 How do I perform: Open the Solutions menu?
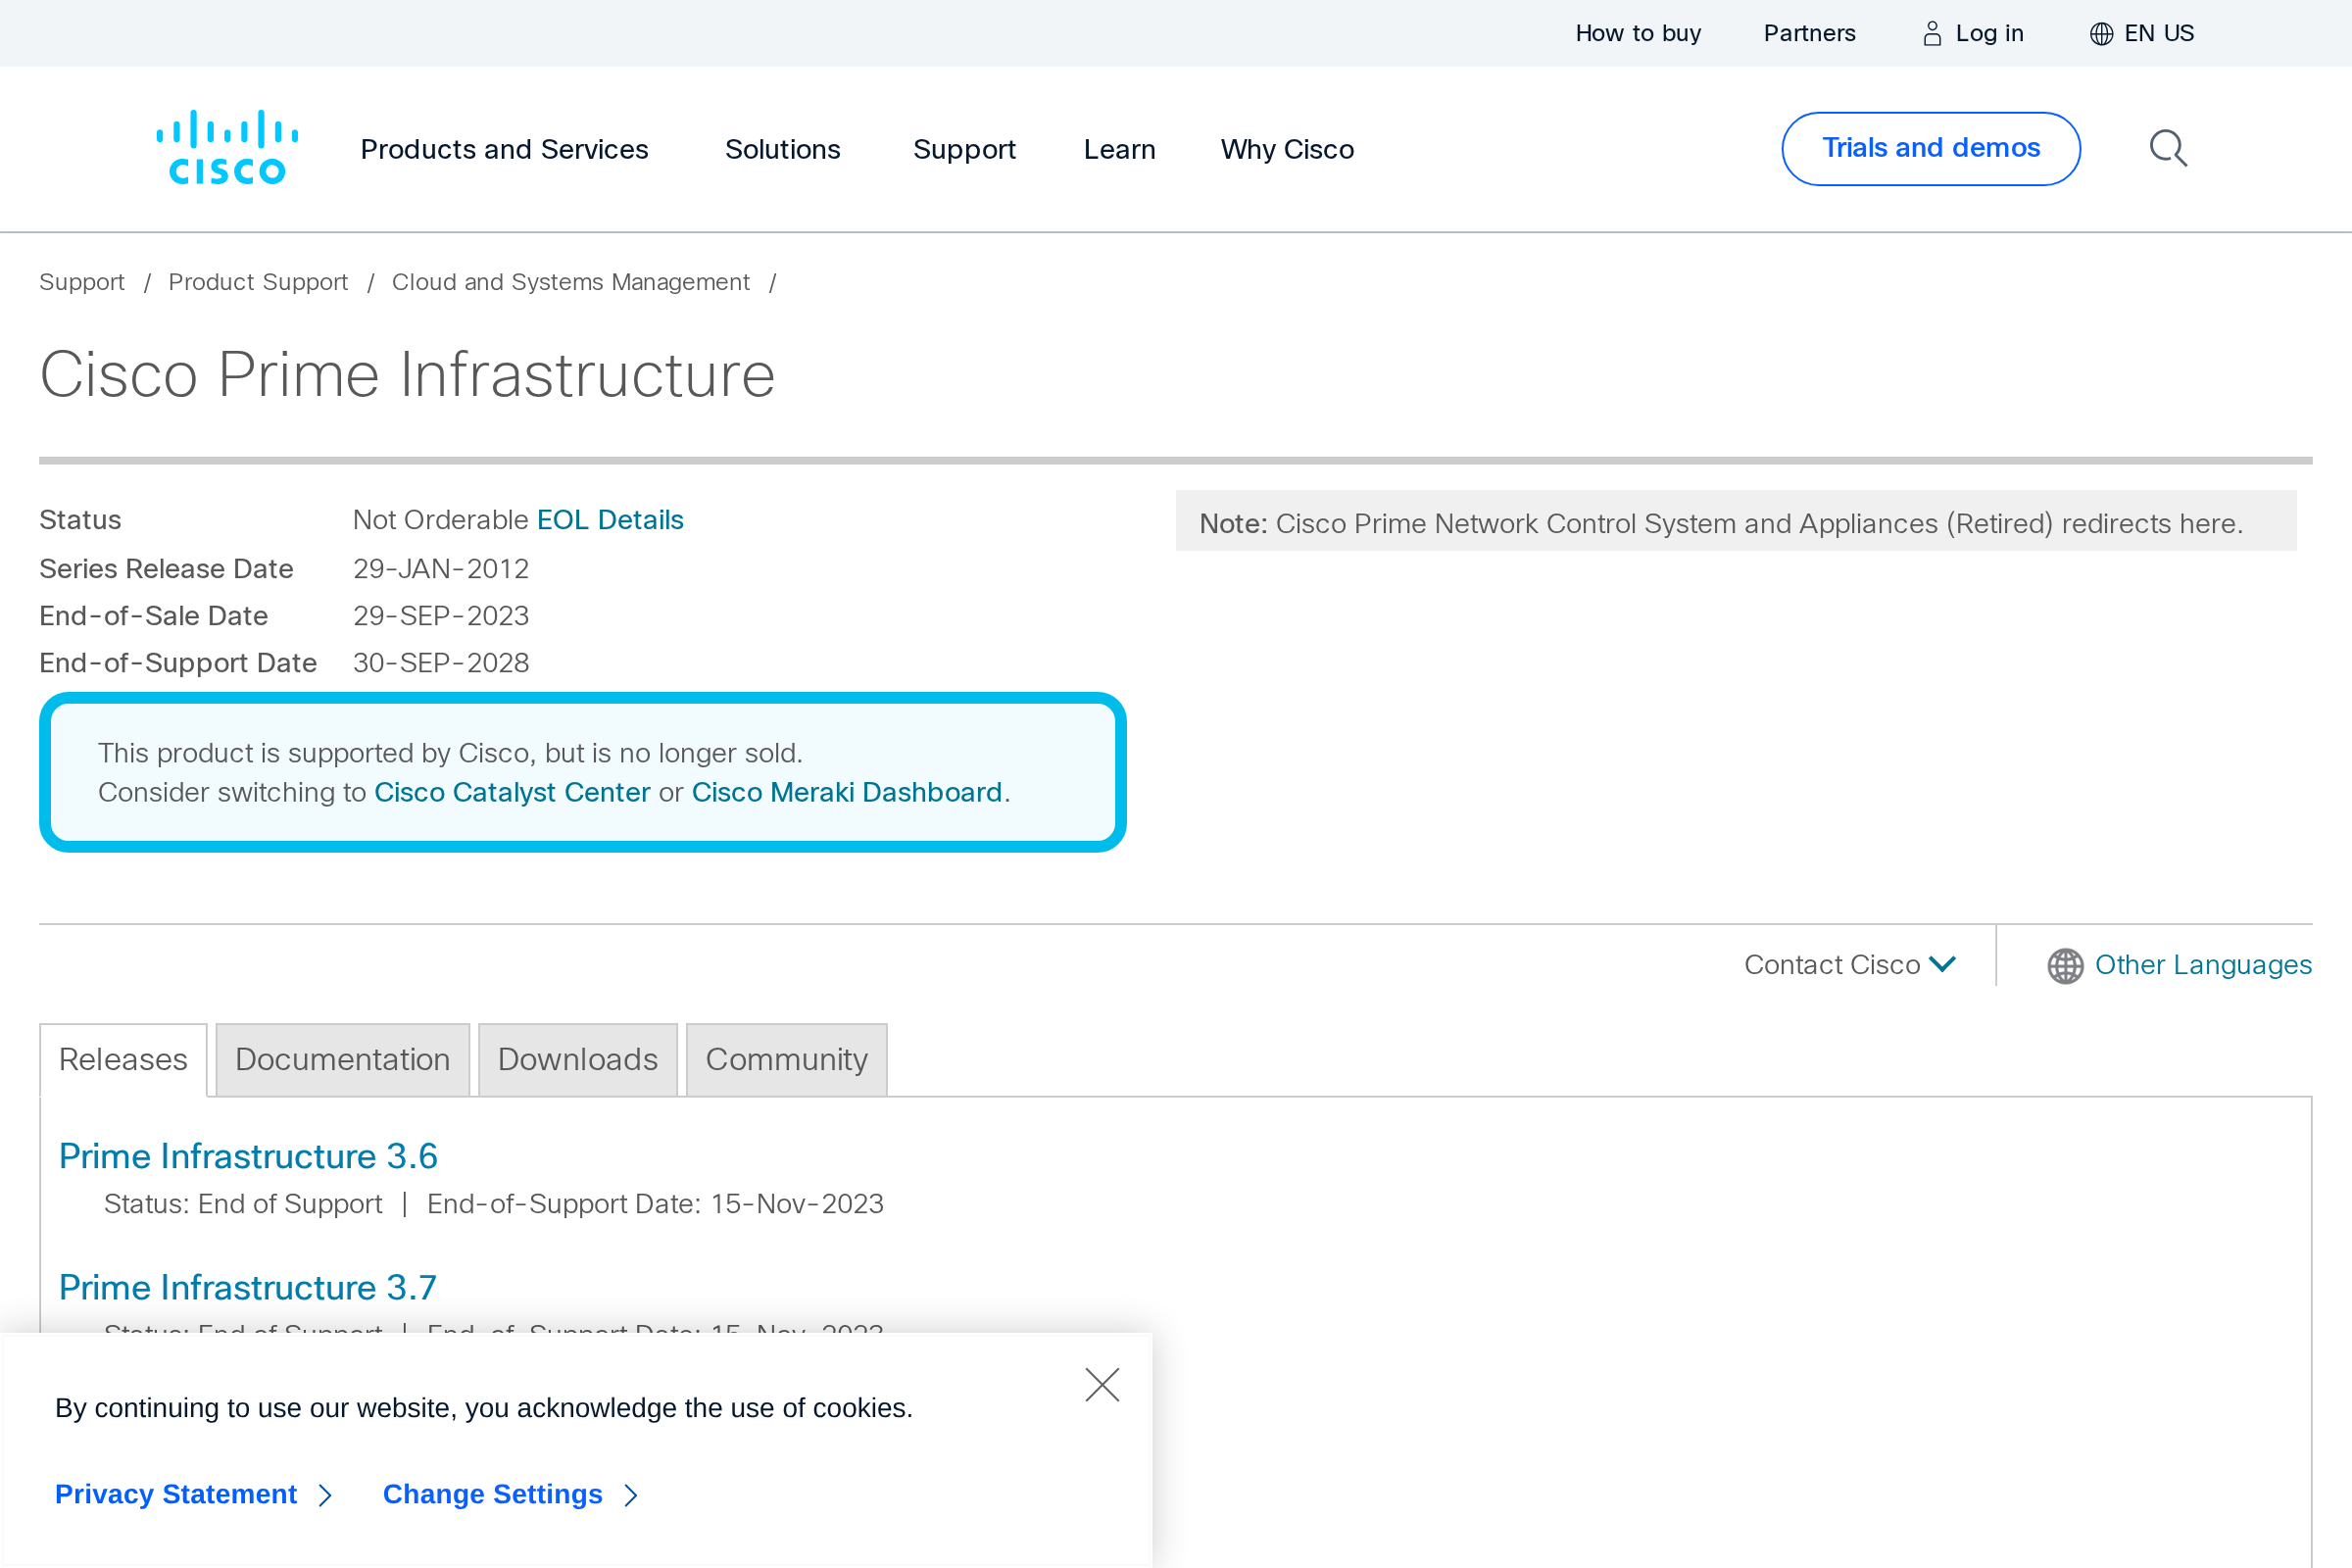tap(782, 149)
